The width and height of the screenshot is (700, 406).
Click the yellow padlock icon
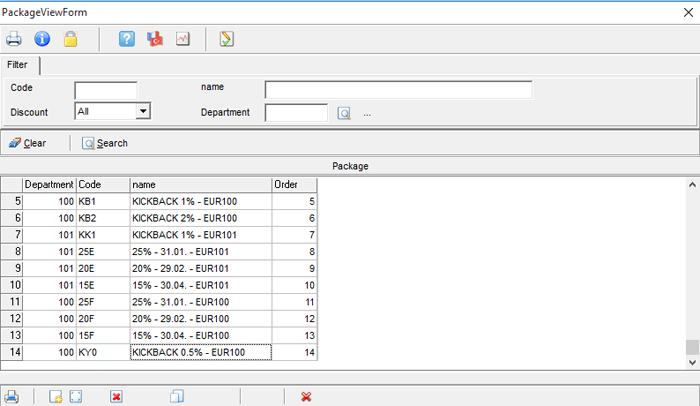(70, 39)
